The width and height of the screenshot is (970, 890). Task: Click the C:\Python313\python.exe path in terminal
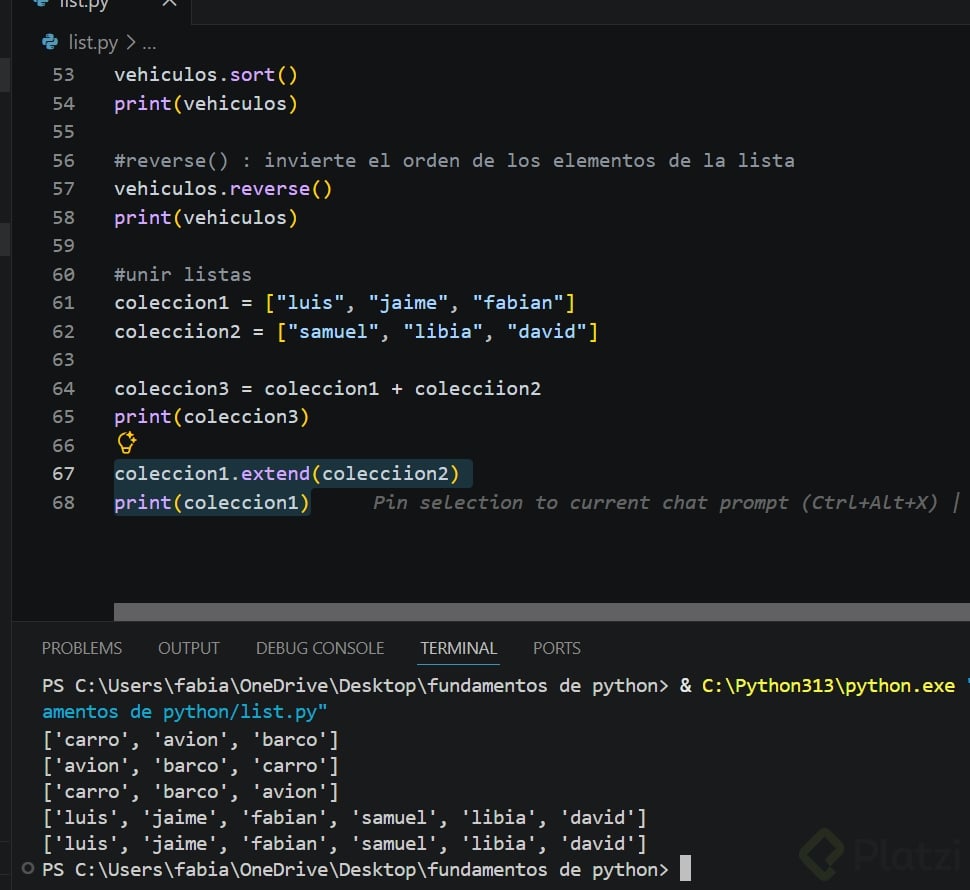828,685
